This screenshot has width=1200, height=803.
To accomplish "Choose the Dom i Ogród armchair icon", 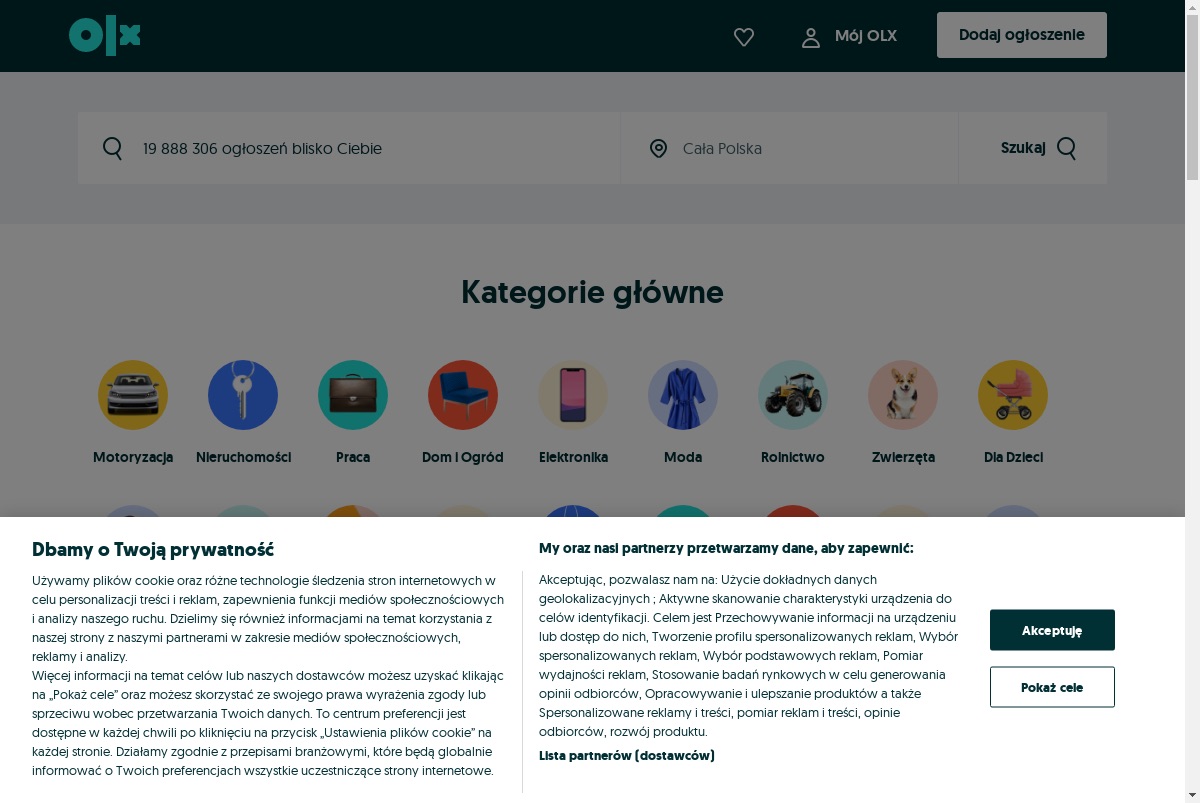I will coord(463,395).
